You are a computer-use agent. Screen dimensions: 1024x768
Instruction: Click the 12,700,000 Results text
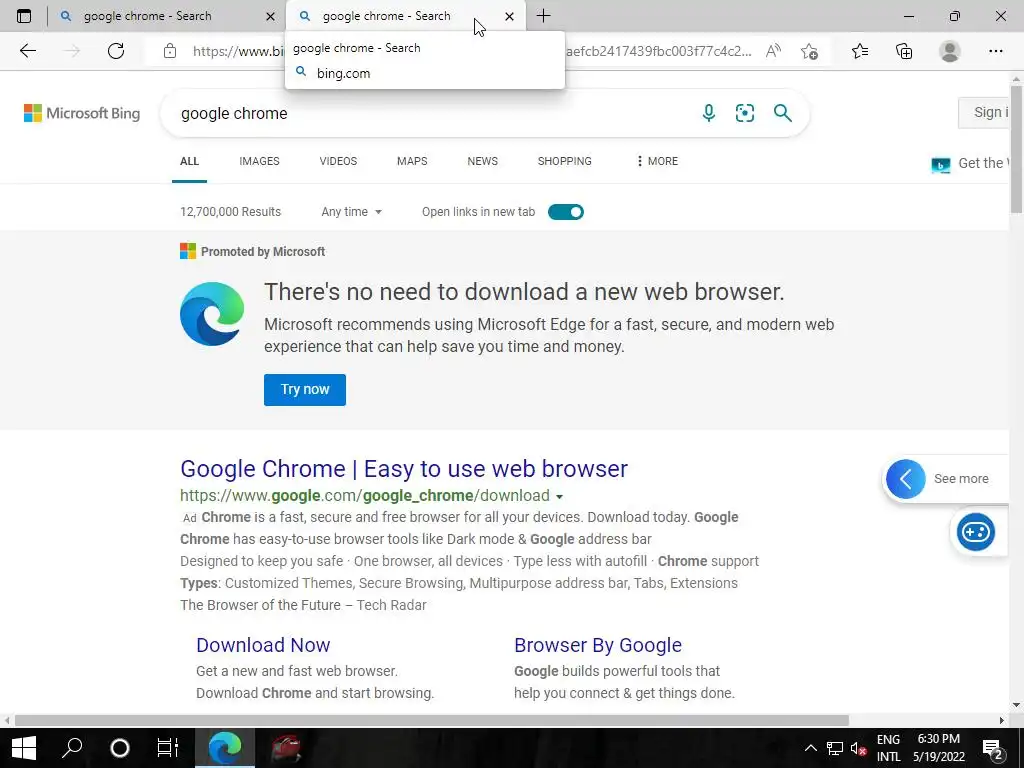click(231, 212)
